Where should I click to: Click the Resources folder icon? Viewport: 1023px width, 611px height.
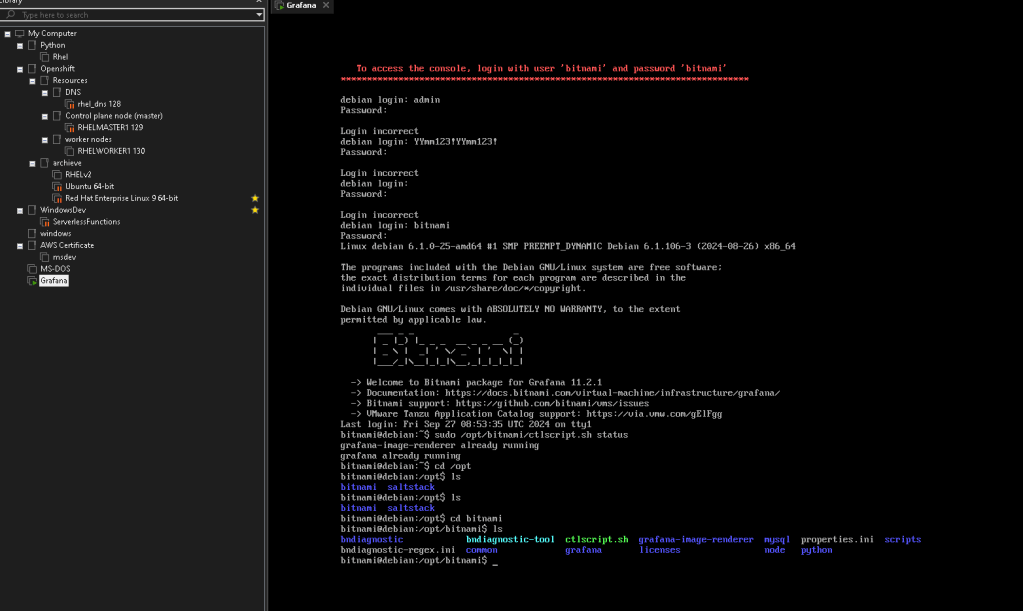click(x=44, y=80)
